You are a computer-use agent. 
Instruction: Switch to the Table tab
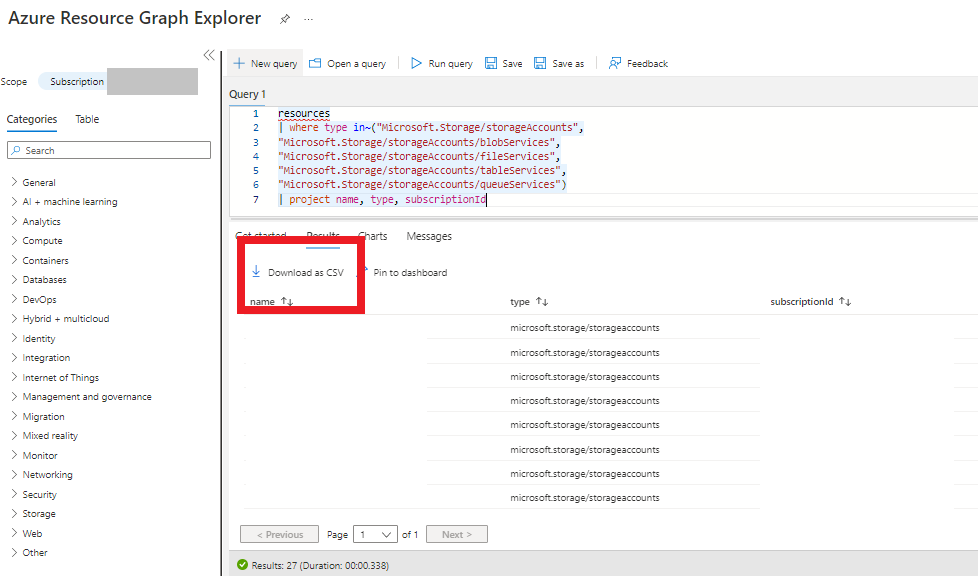click(87, 119)
